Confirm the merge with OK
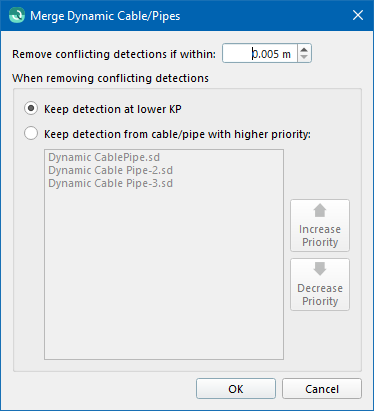The width and height of the screenshot is (374, 411). (236, 389)
